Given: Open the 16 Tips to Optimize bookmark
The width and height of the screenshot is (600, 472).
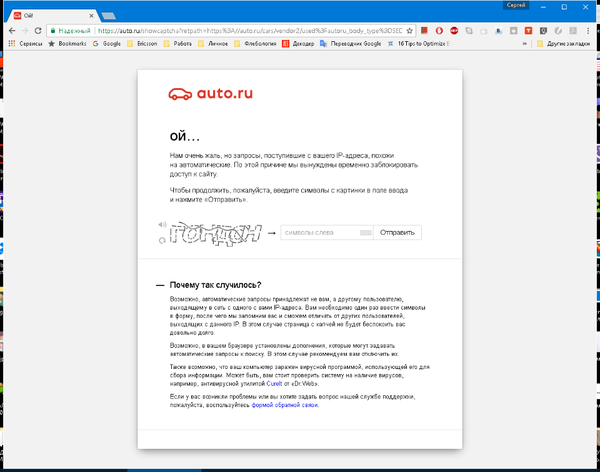Looking at the screenshot, I should 419,44.
